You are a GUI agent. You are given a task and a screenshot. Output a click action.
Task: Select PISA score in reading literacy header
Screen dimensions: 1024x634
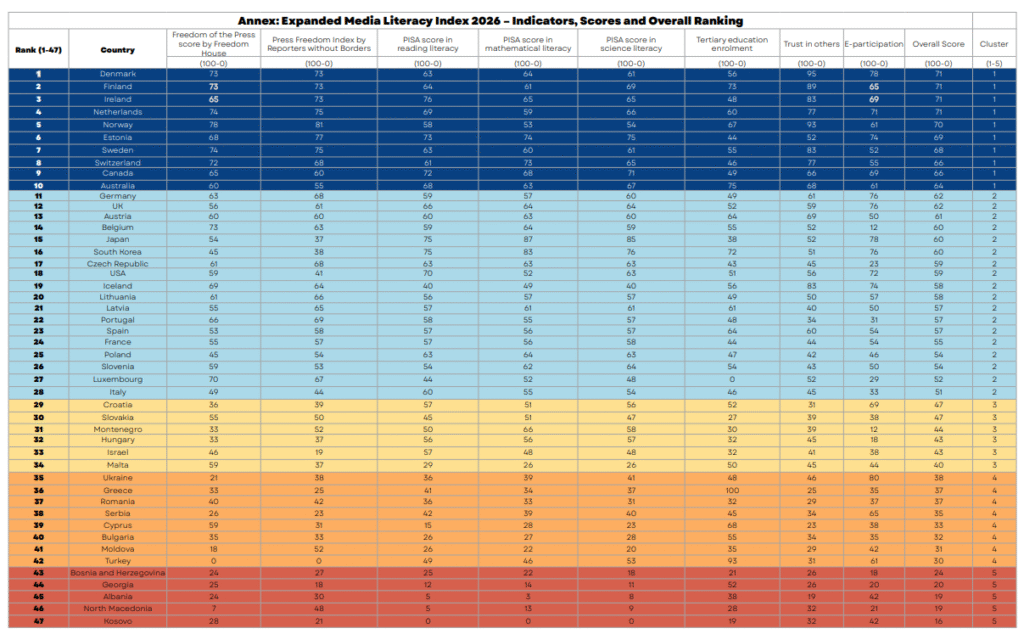[x=428, y=44]
